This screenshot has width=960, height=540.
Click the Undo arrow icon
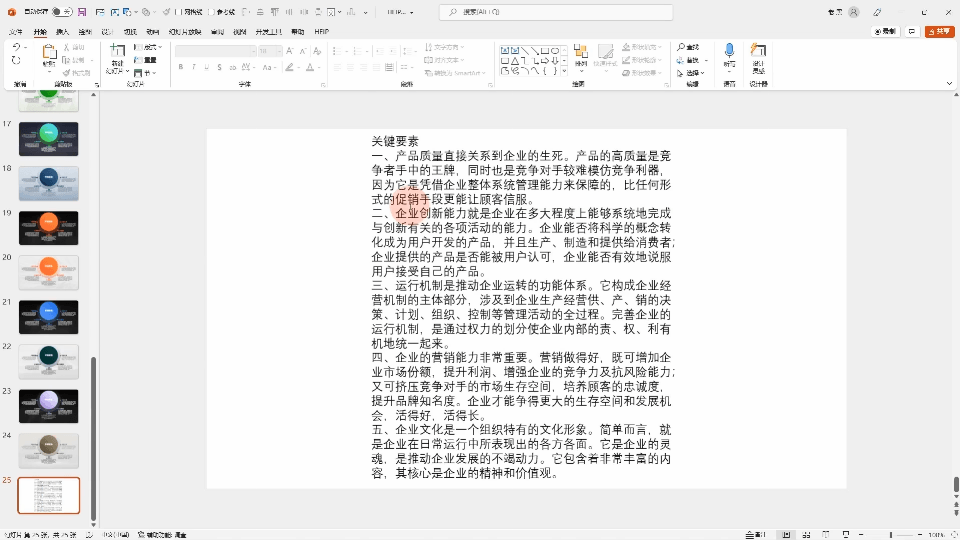pos(17,47)
